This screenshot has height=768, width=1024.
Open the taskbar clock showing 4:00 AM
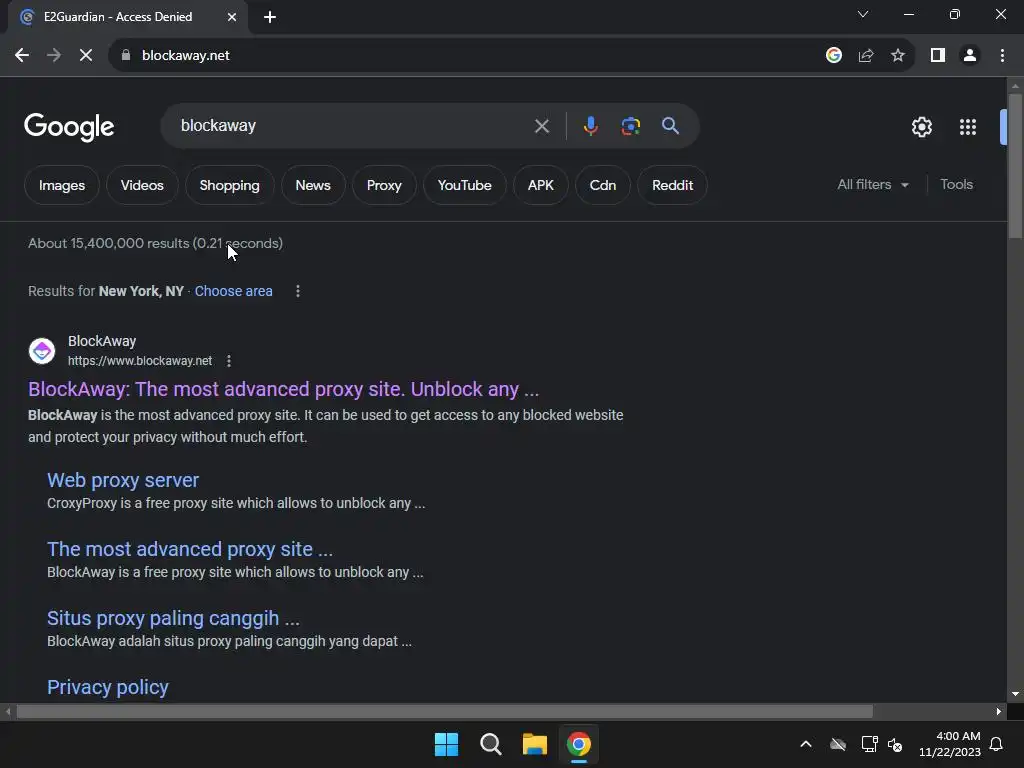950,744
